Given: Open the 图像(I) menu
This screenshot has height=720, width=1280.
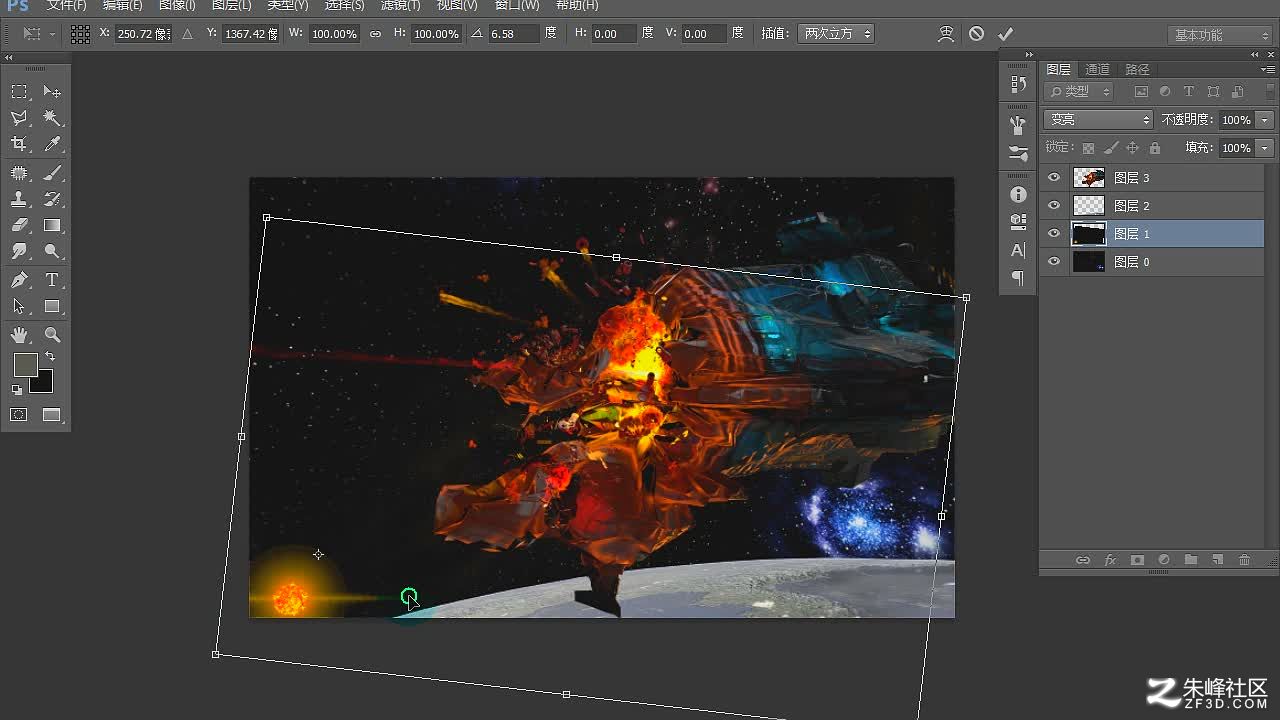Looking at the screenshot, I should (177, 6).
